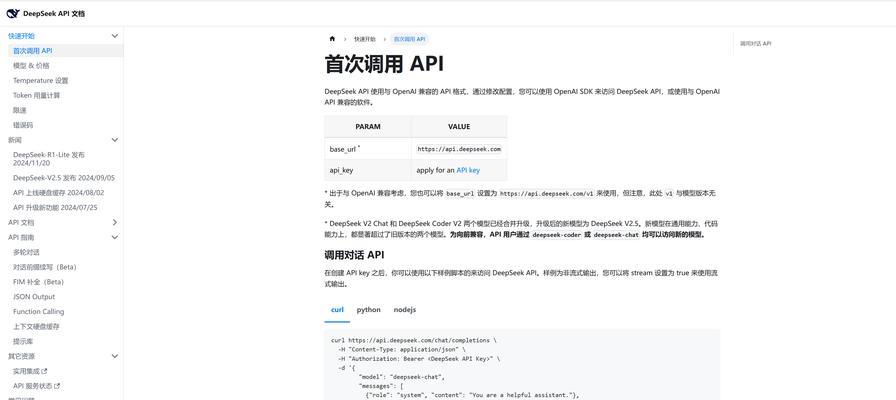Viewport: 896px width, 400px height.
Task: Click inline code deepseek-coder
Action: tap(557, 235)
